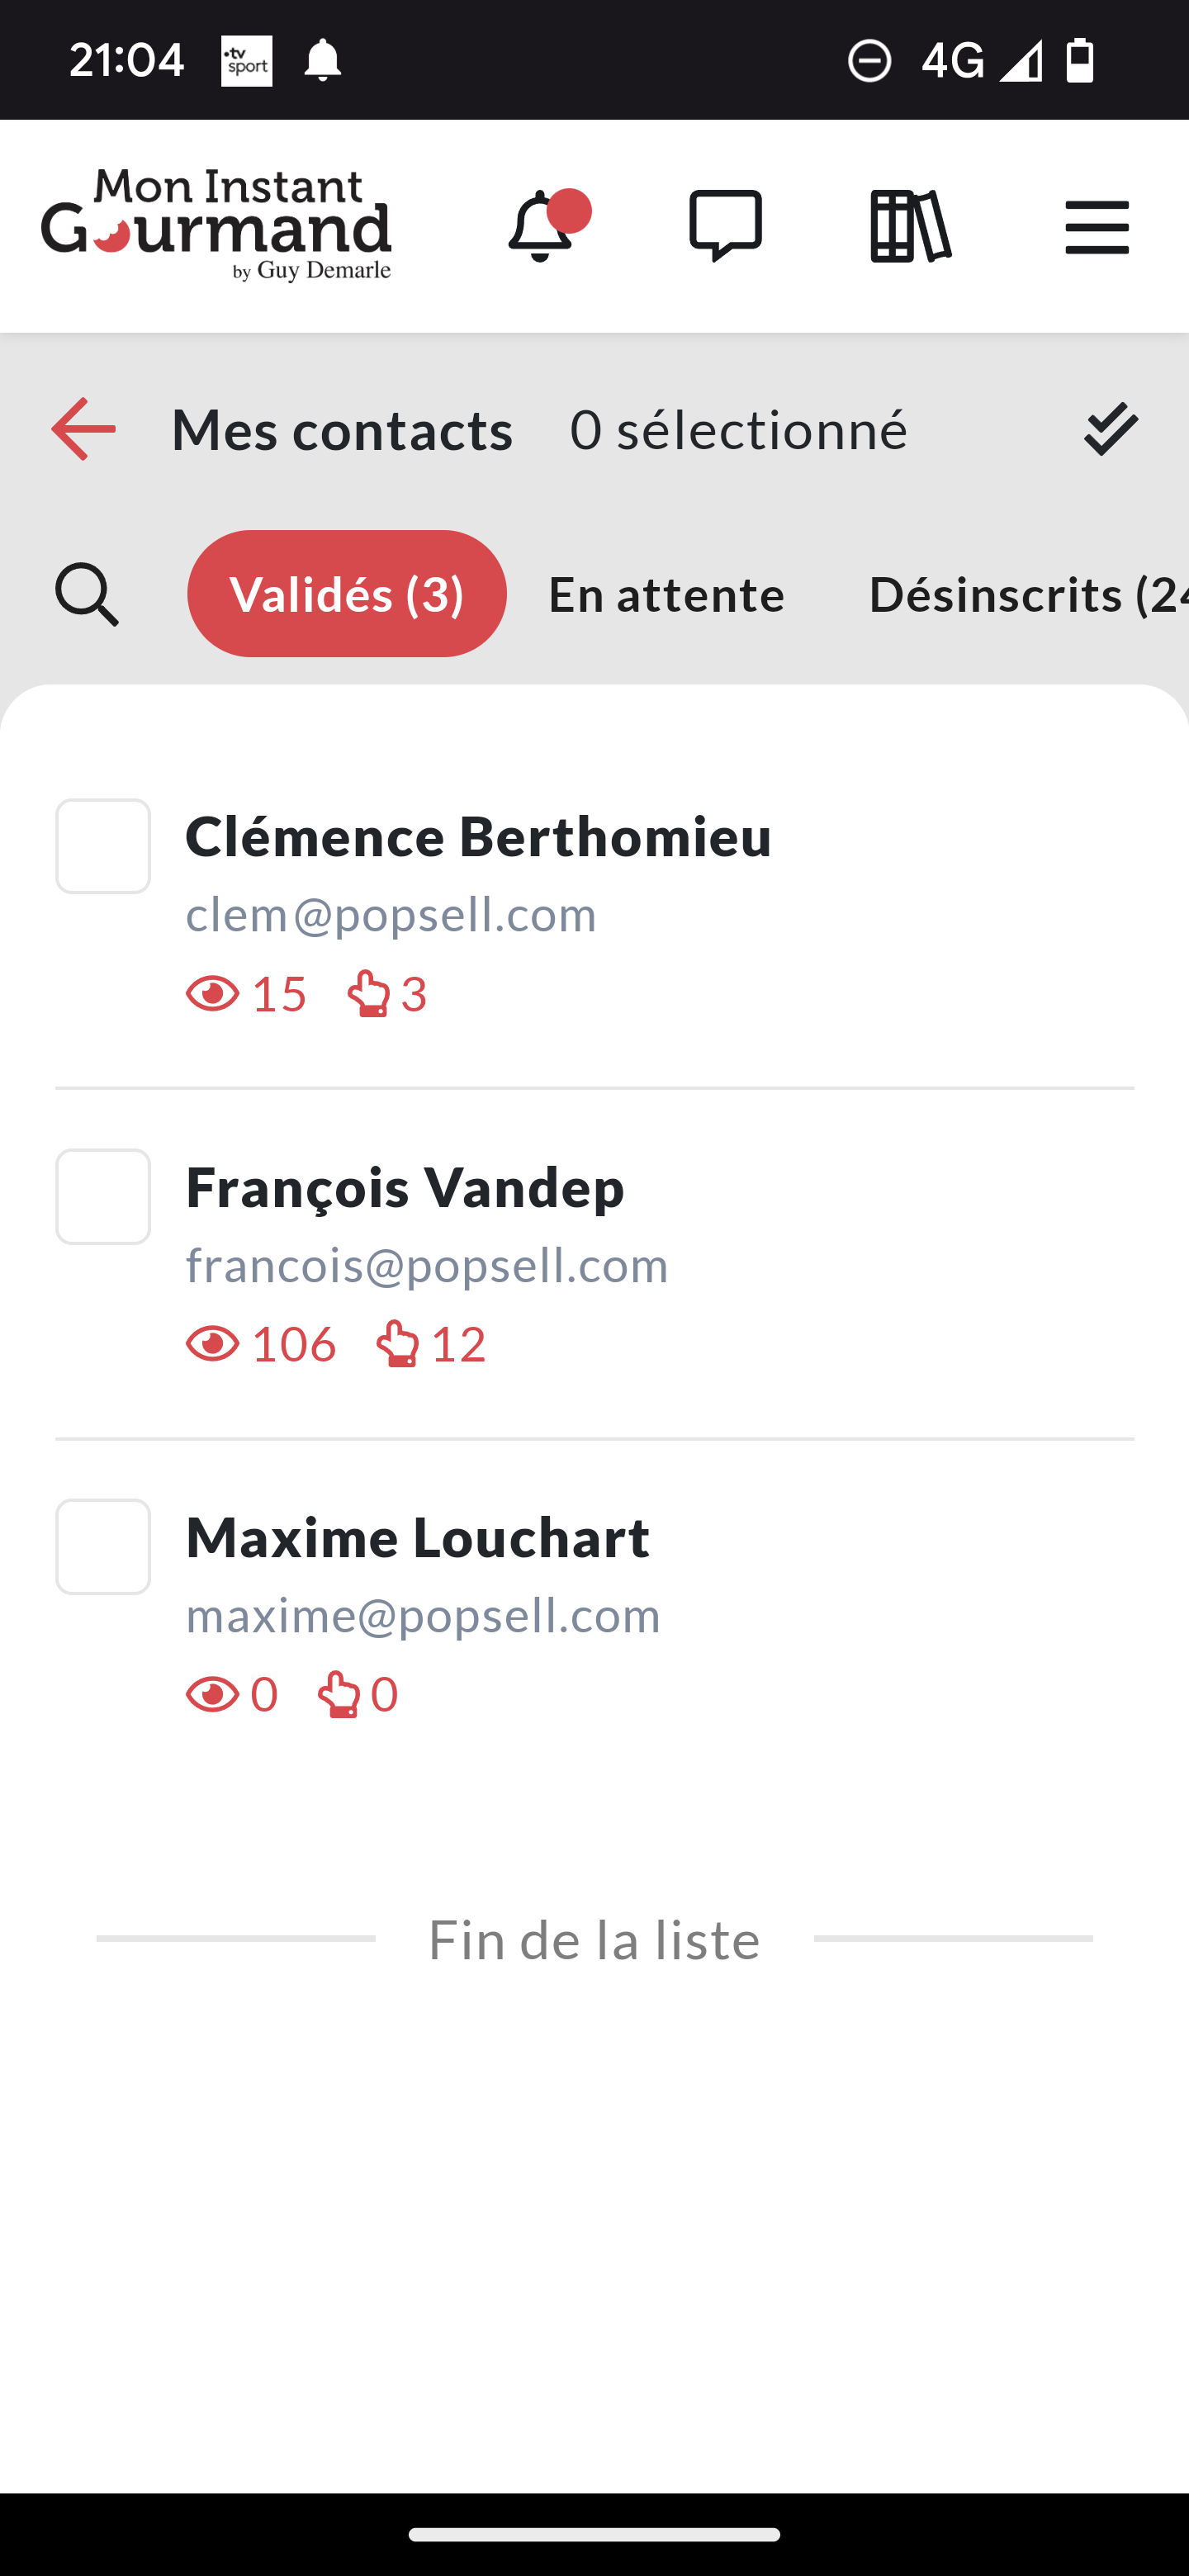Tick the Maxime Louchart checkbox
Screen dimensions: 1189x2576
point(103,1546)
